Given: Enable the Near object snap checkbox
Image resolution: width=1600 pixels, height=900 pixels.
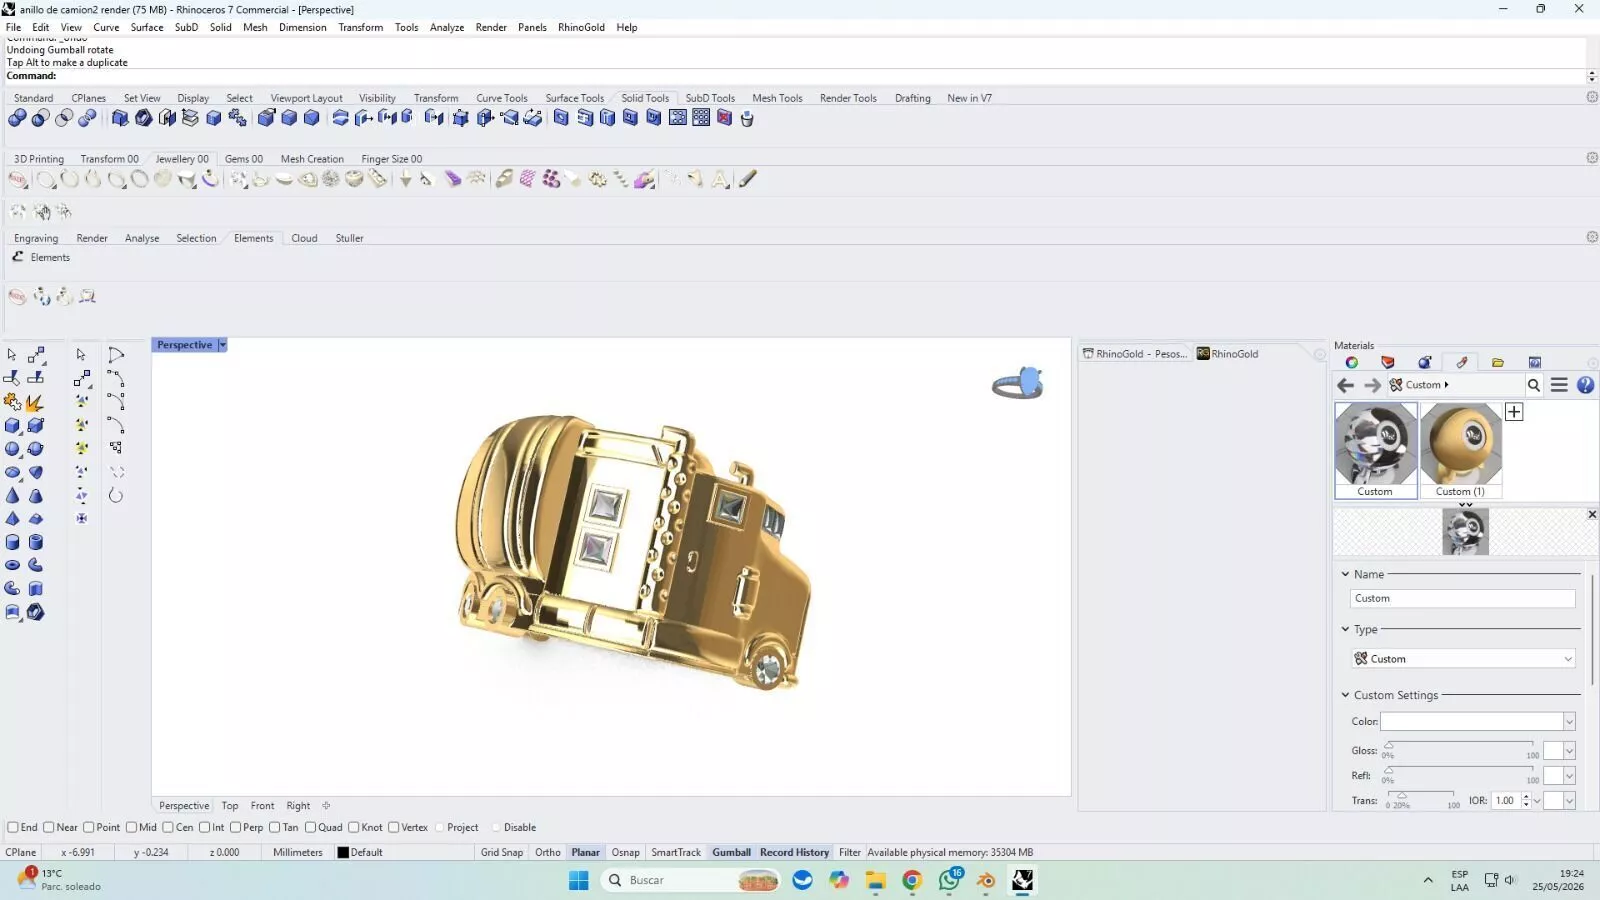Looking at the screenshot, I should click(x=48, y=827).
